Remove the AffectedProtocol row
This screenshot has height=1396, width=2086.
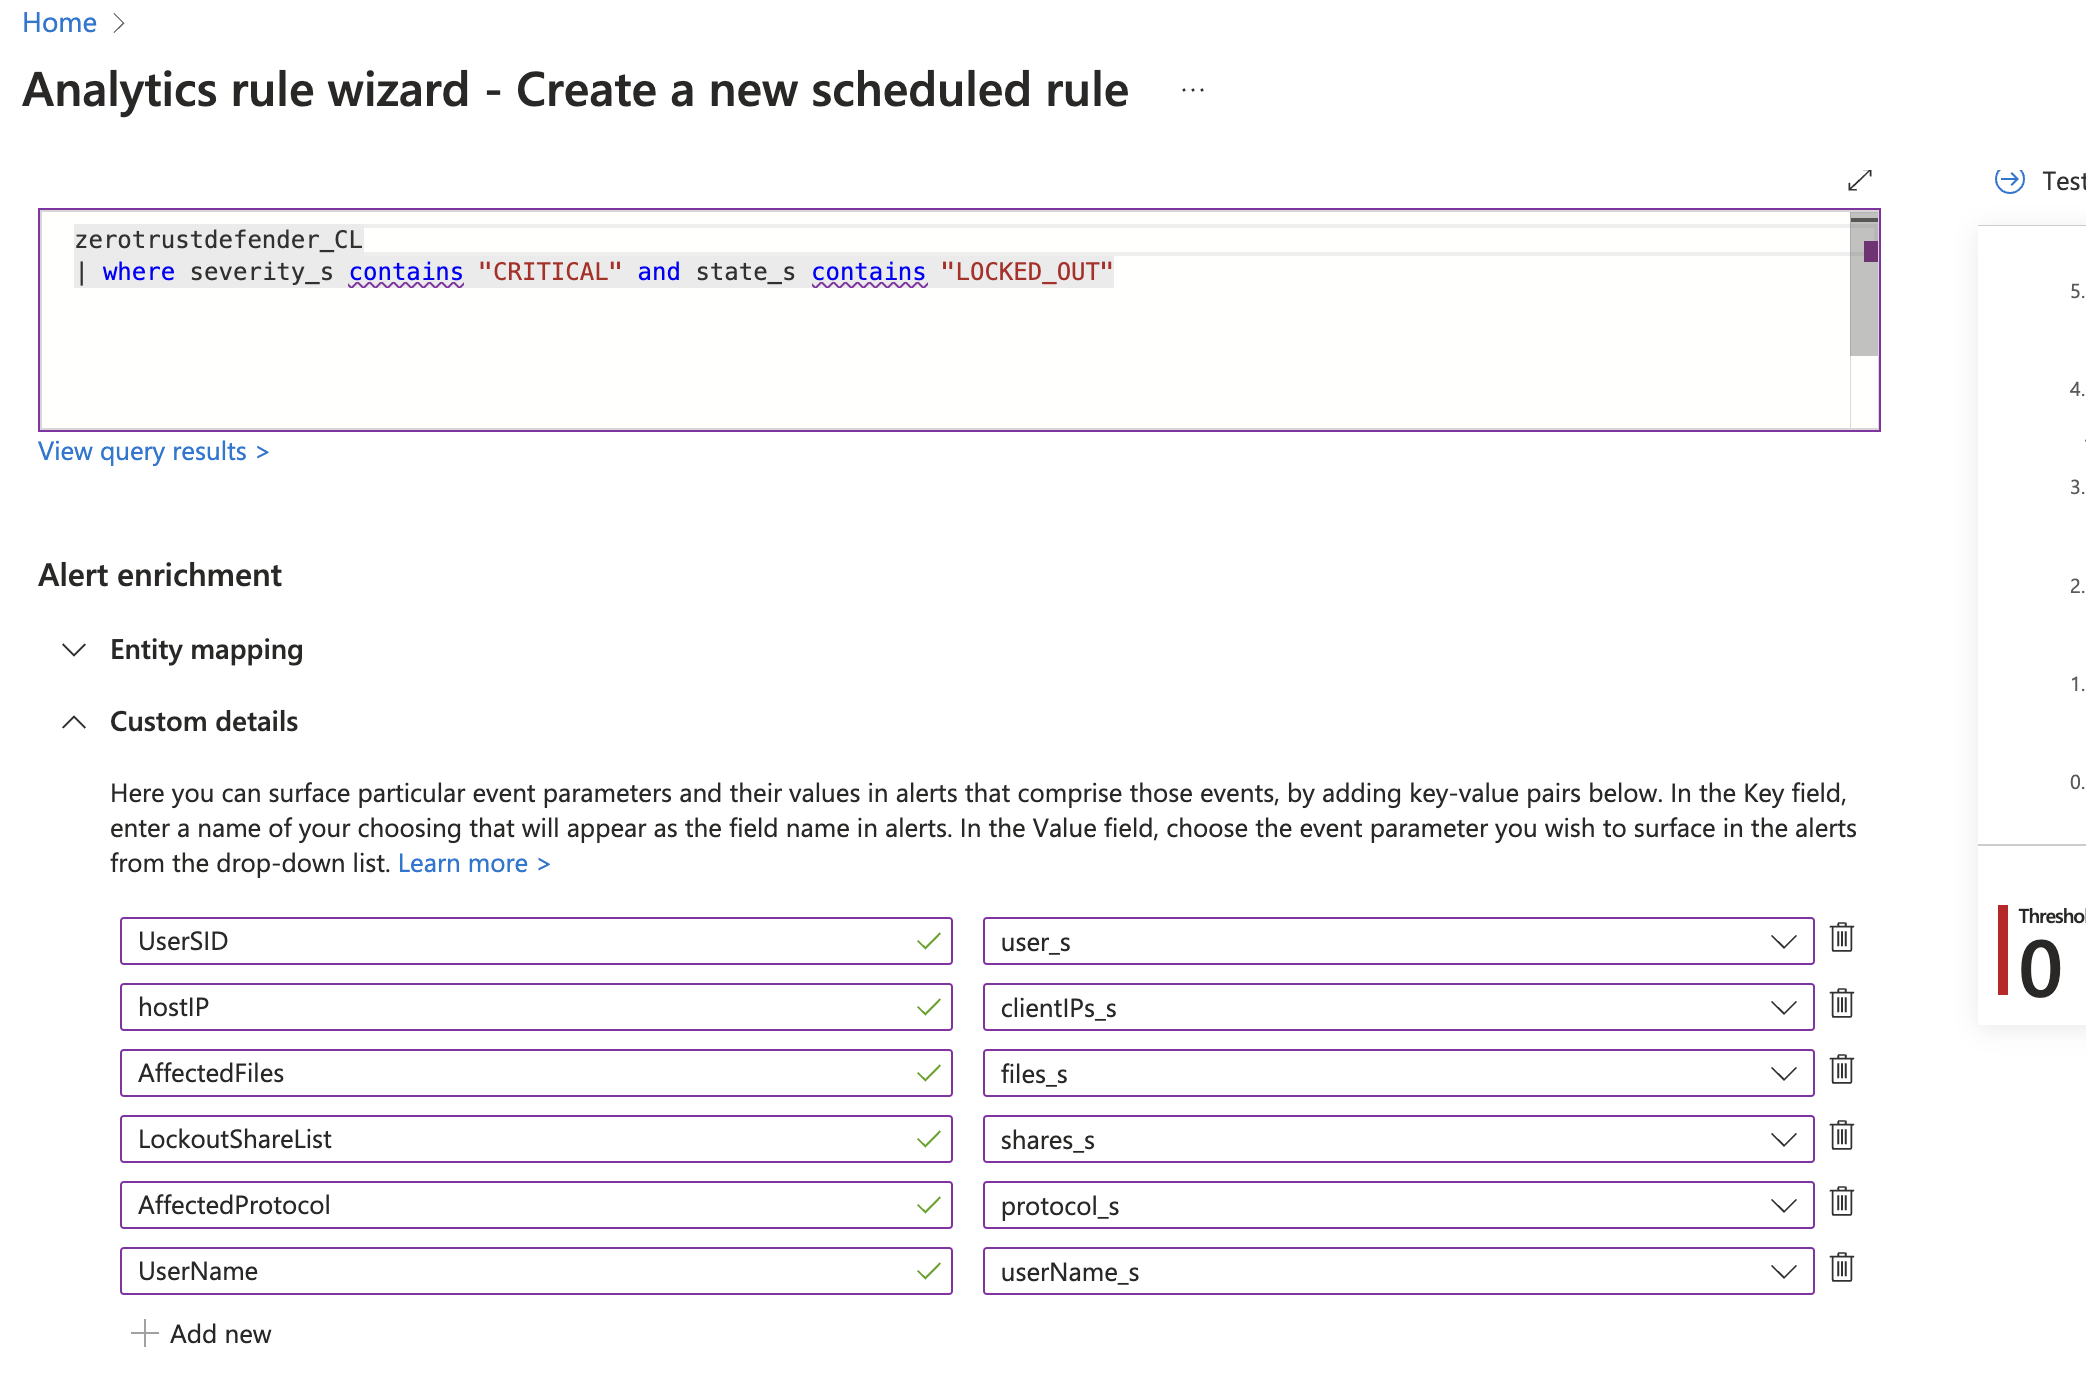1841,1203
